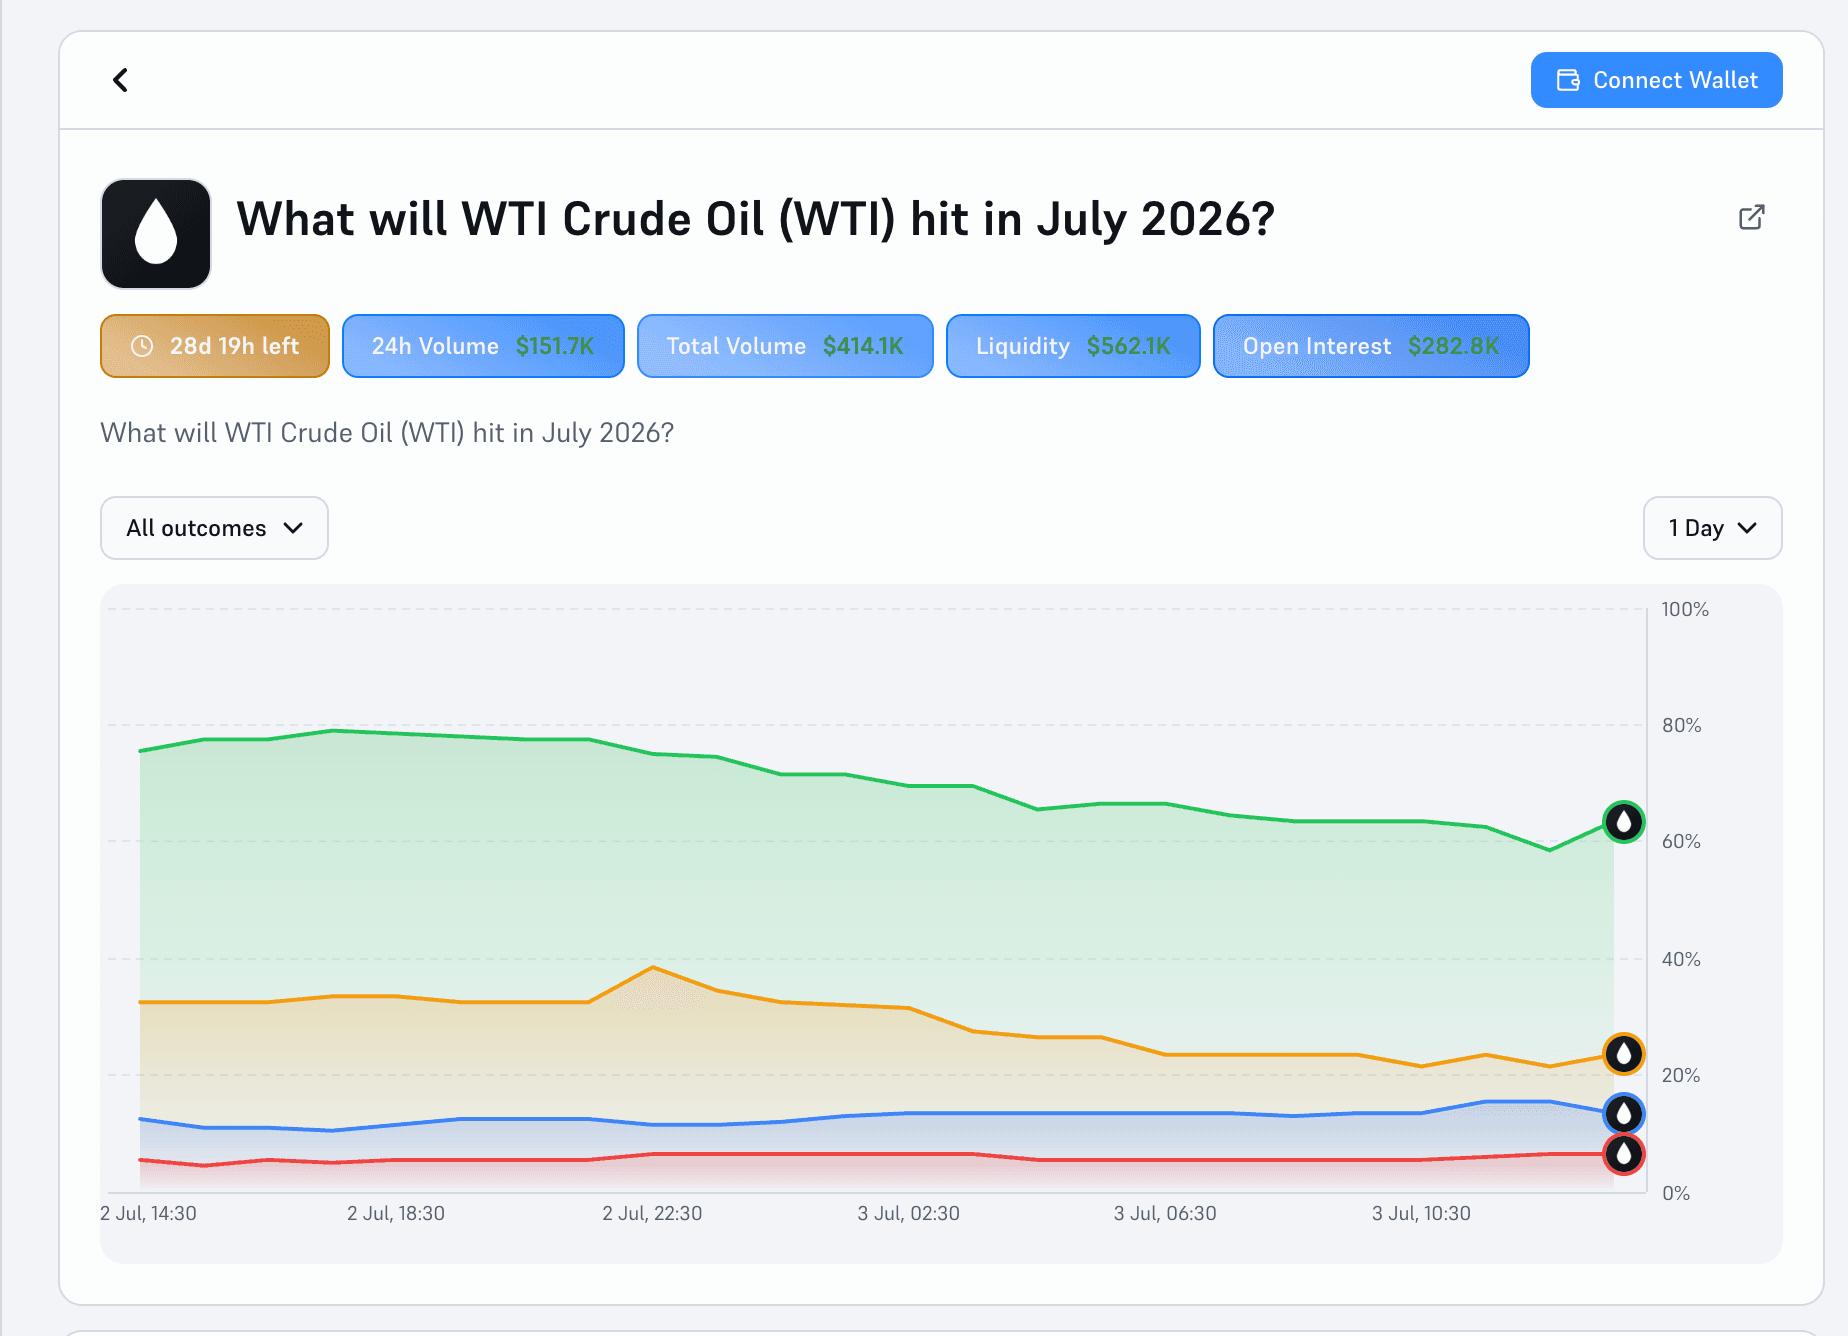The width and height of the screenshot is (1848, 1336).
Task: Click the 80% y-axis label
Action: [1682, 725]
